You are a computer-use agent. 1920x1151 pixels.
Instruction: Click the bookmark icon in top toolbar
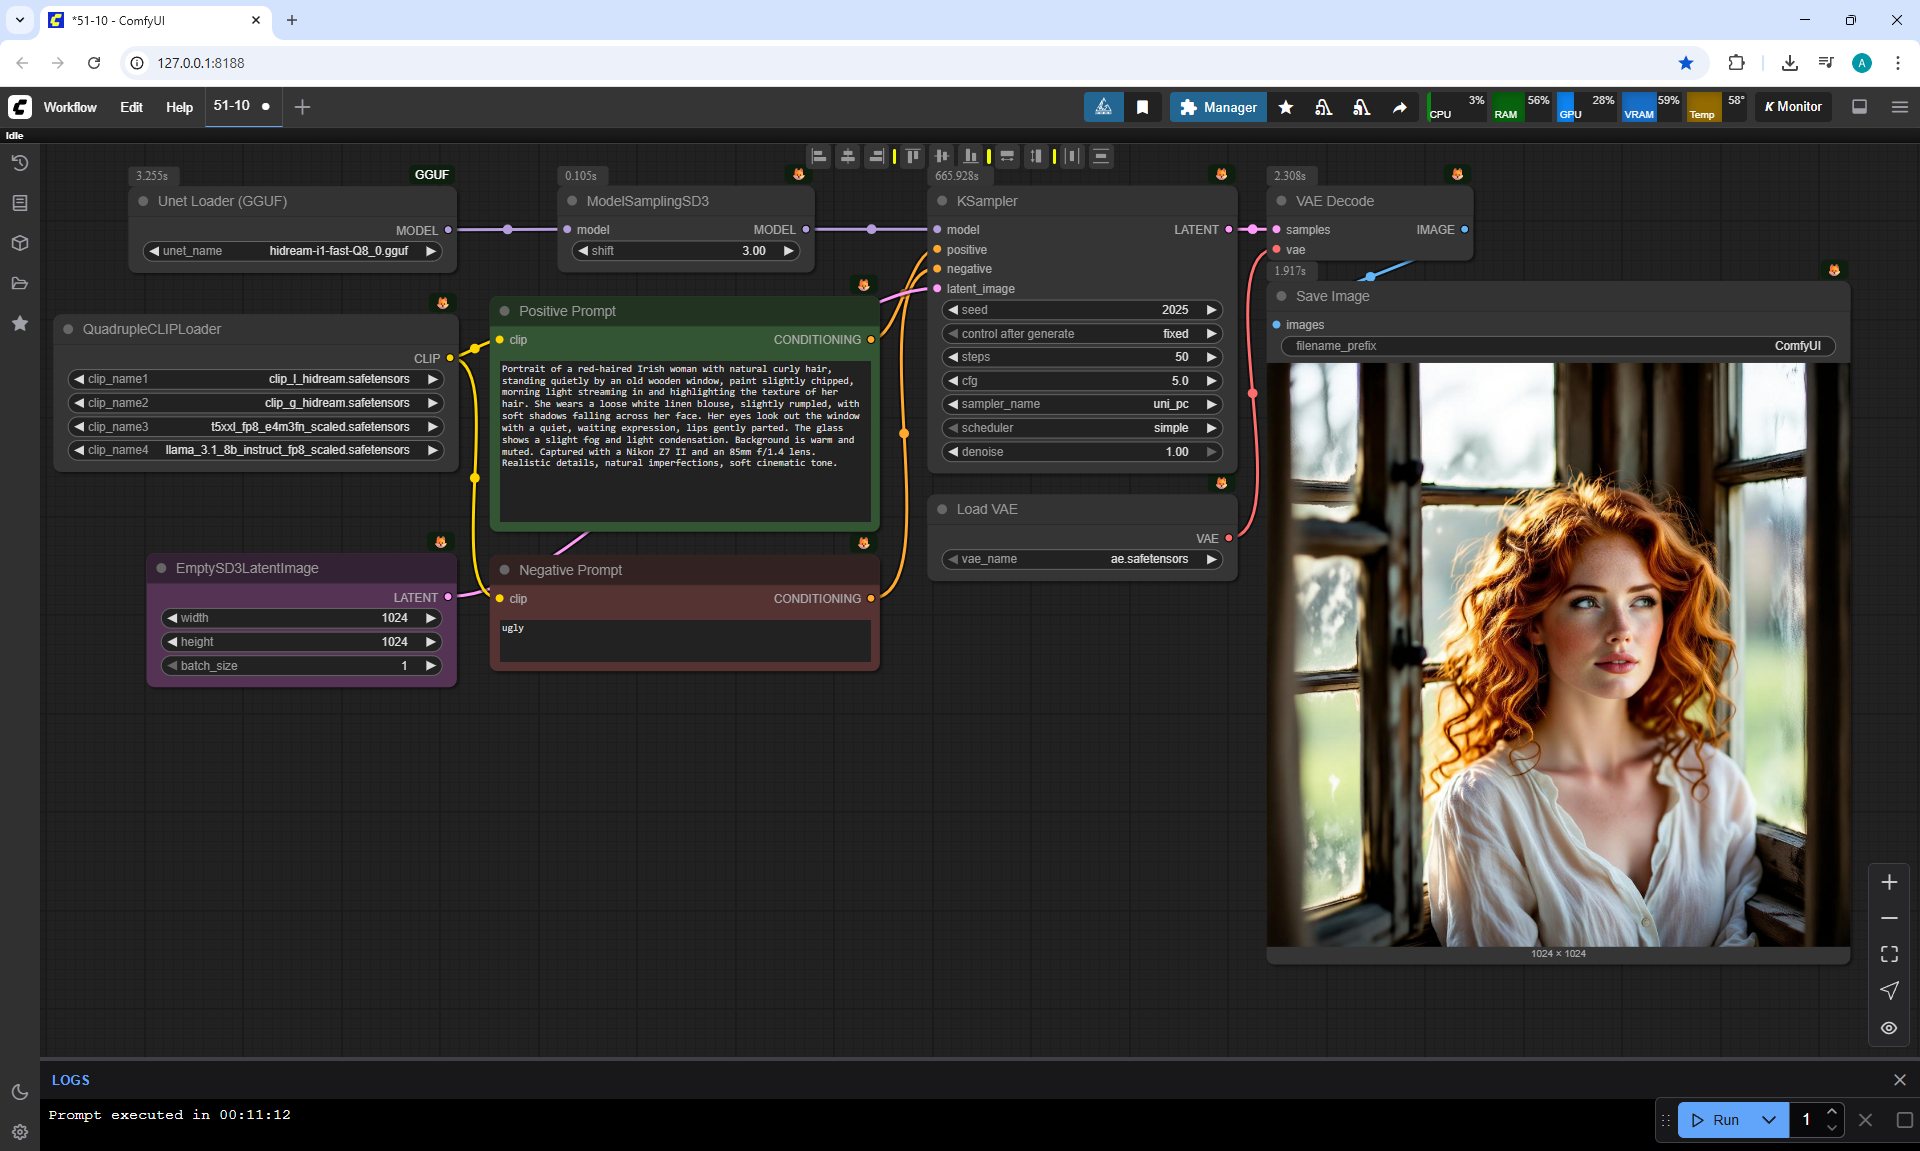[1142, 107]
